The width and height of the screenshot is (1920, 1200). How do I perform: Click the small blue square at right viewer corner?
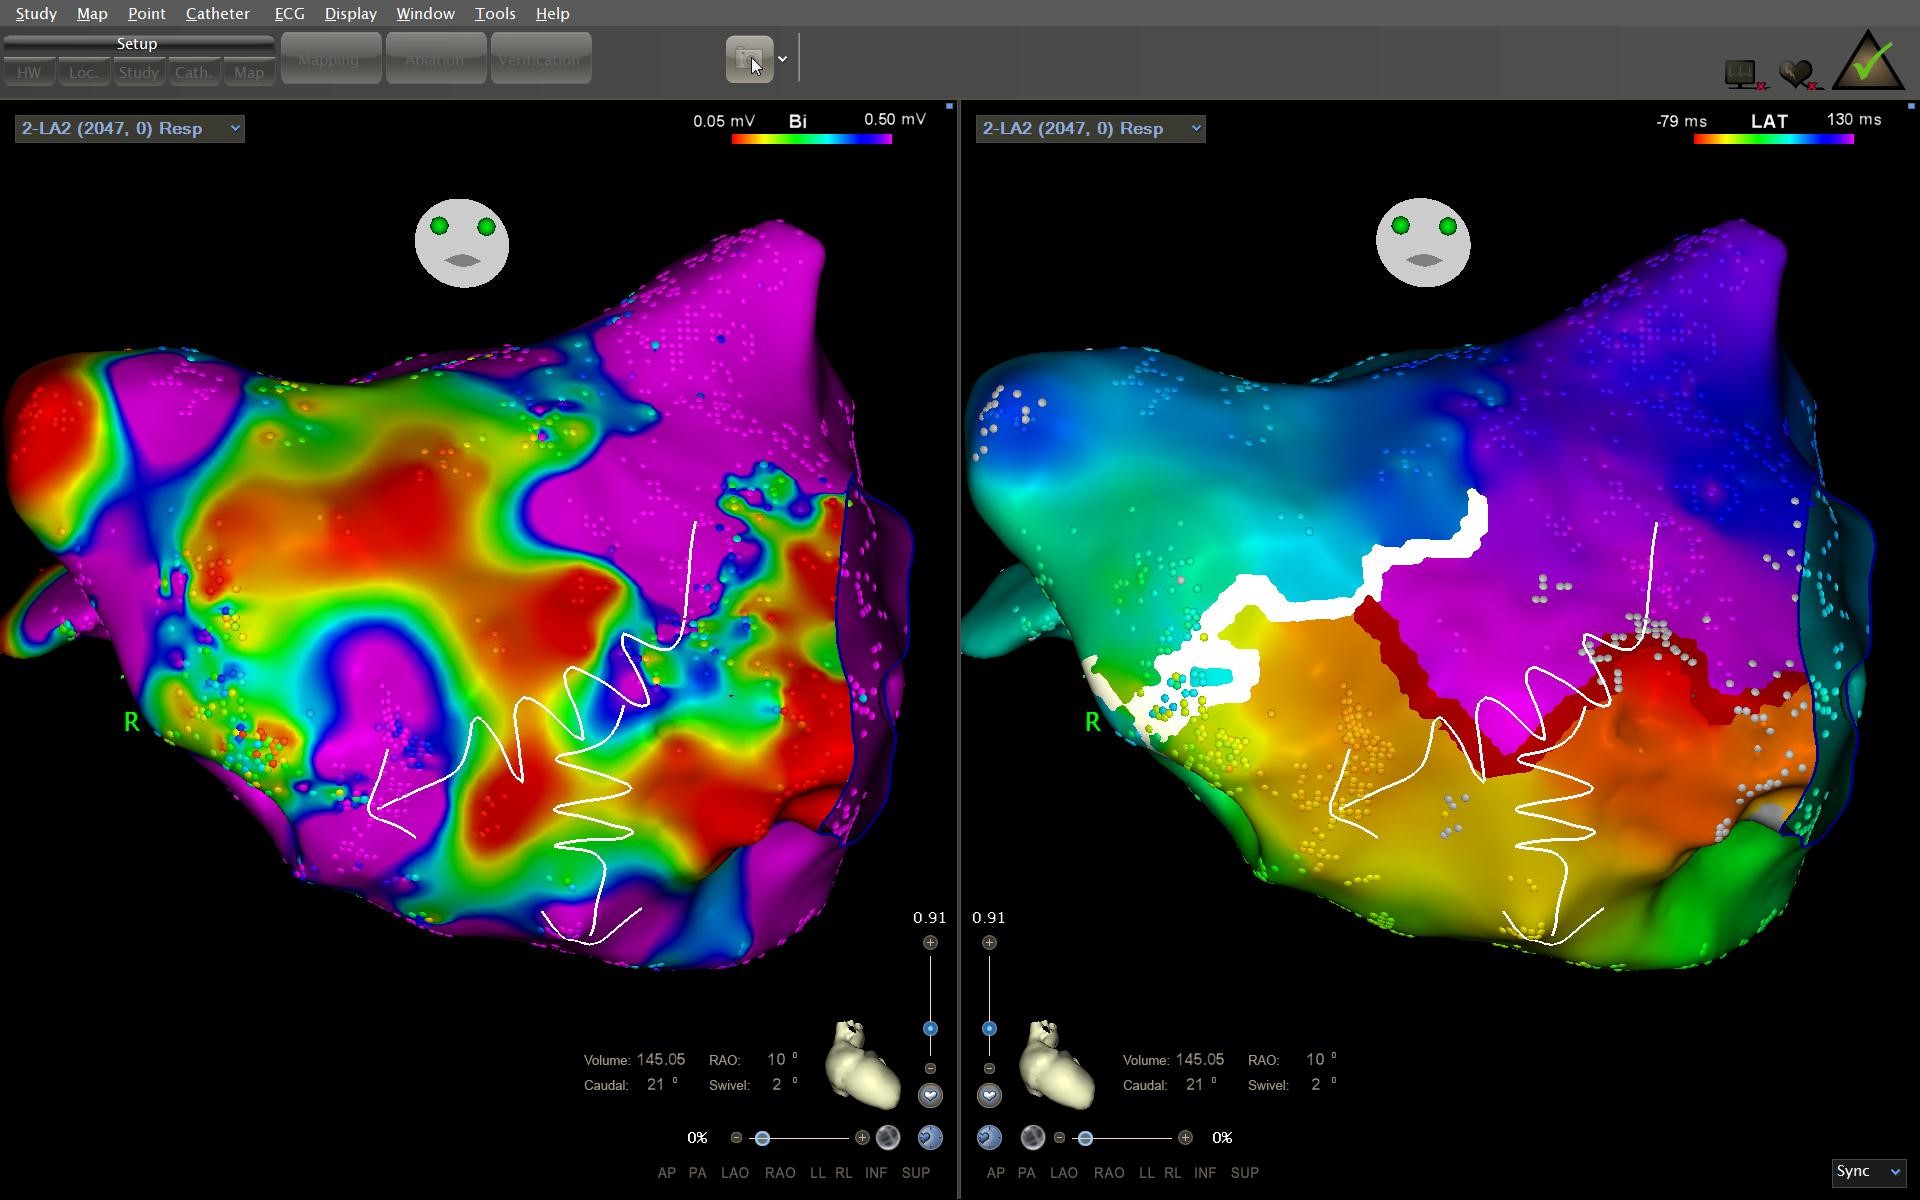tap(1911, 105)
